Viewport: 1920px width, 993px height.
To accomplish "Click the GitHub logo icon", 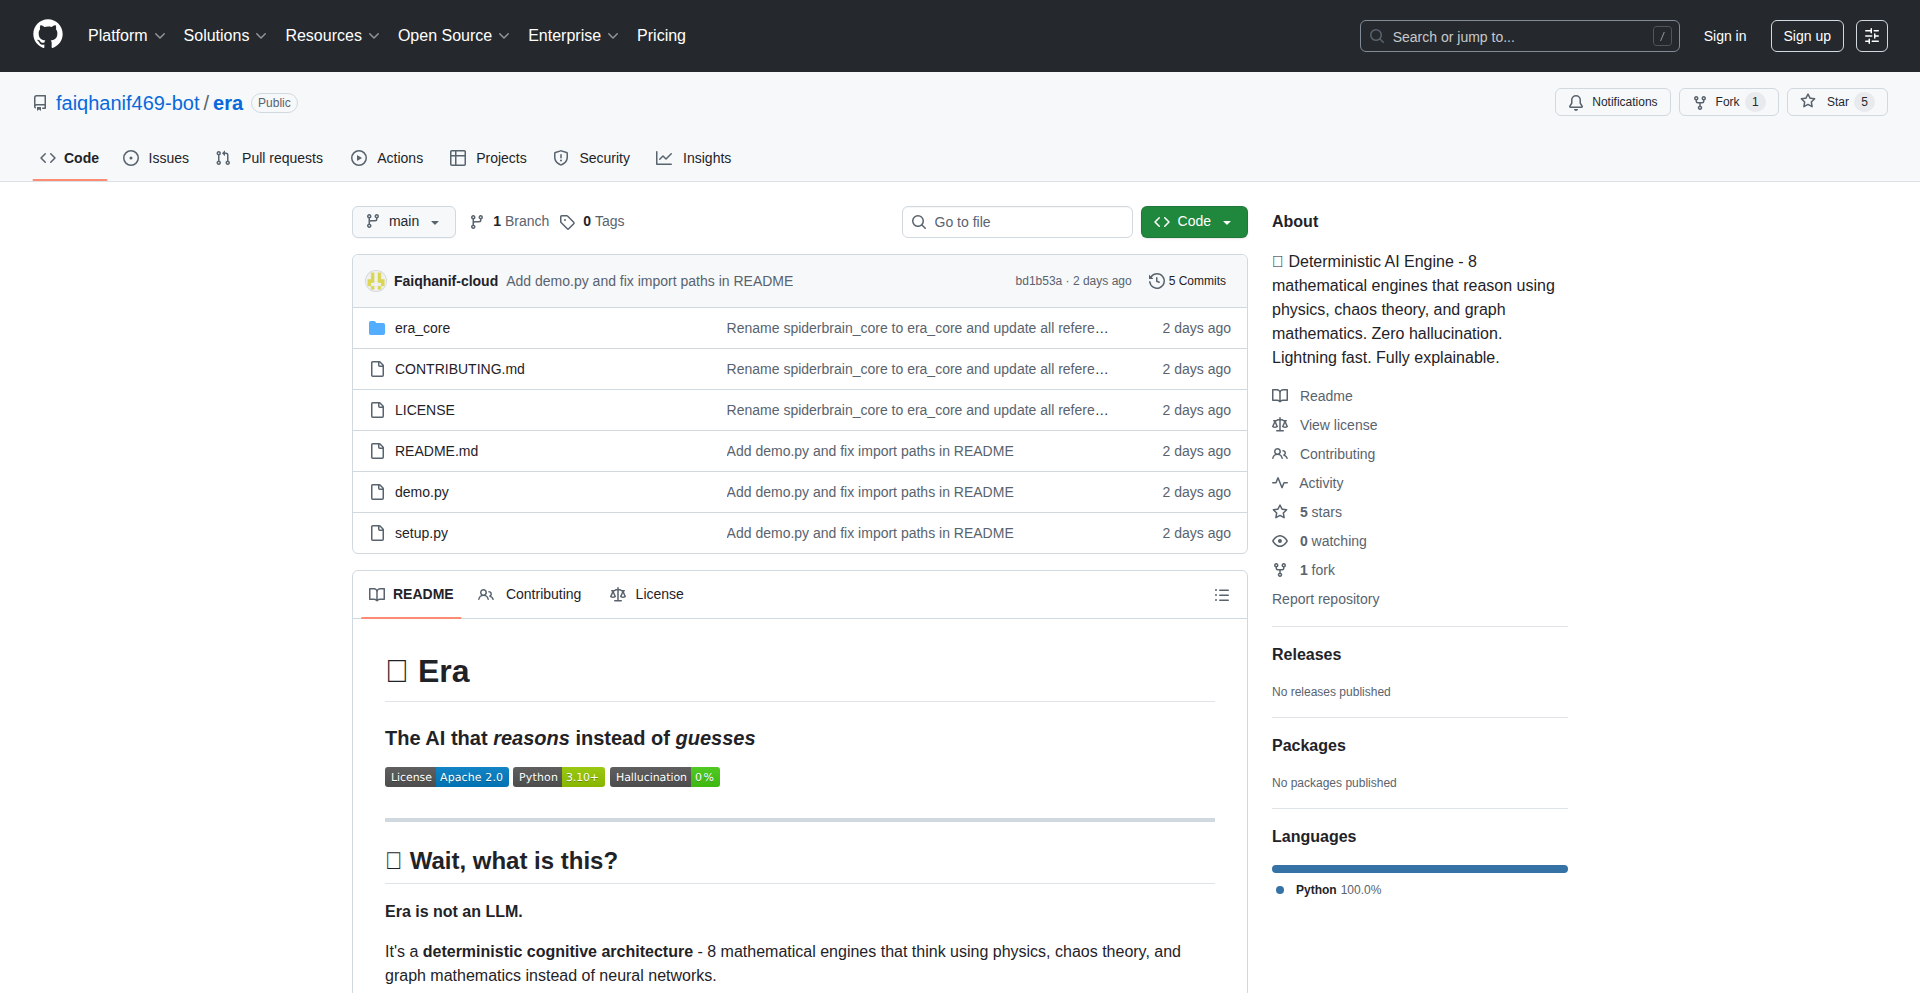I will tap(48, 35).
